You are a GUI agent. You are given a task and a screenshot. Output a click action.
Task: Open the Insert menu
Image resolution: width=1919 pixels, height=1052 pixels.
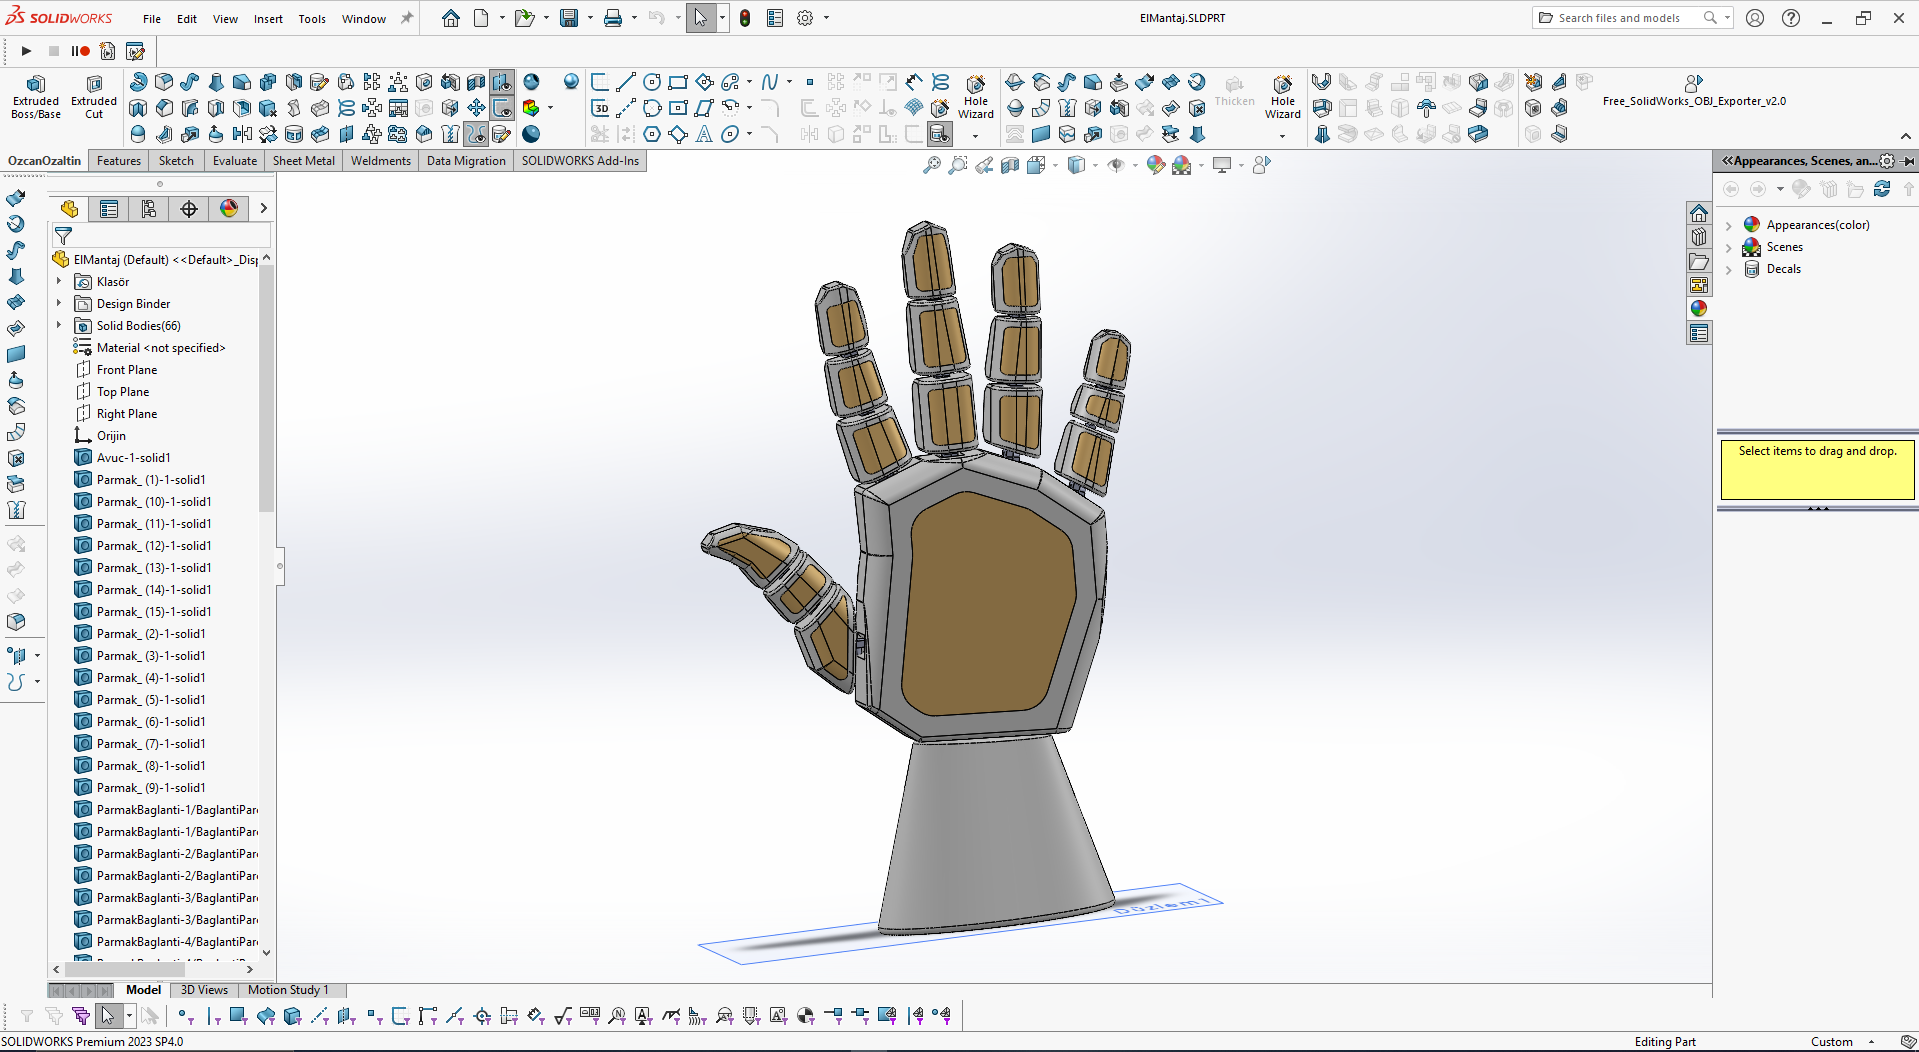(x=268, y=18)
